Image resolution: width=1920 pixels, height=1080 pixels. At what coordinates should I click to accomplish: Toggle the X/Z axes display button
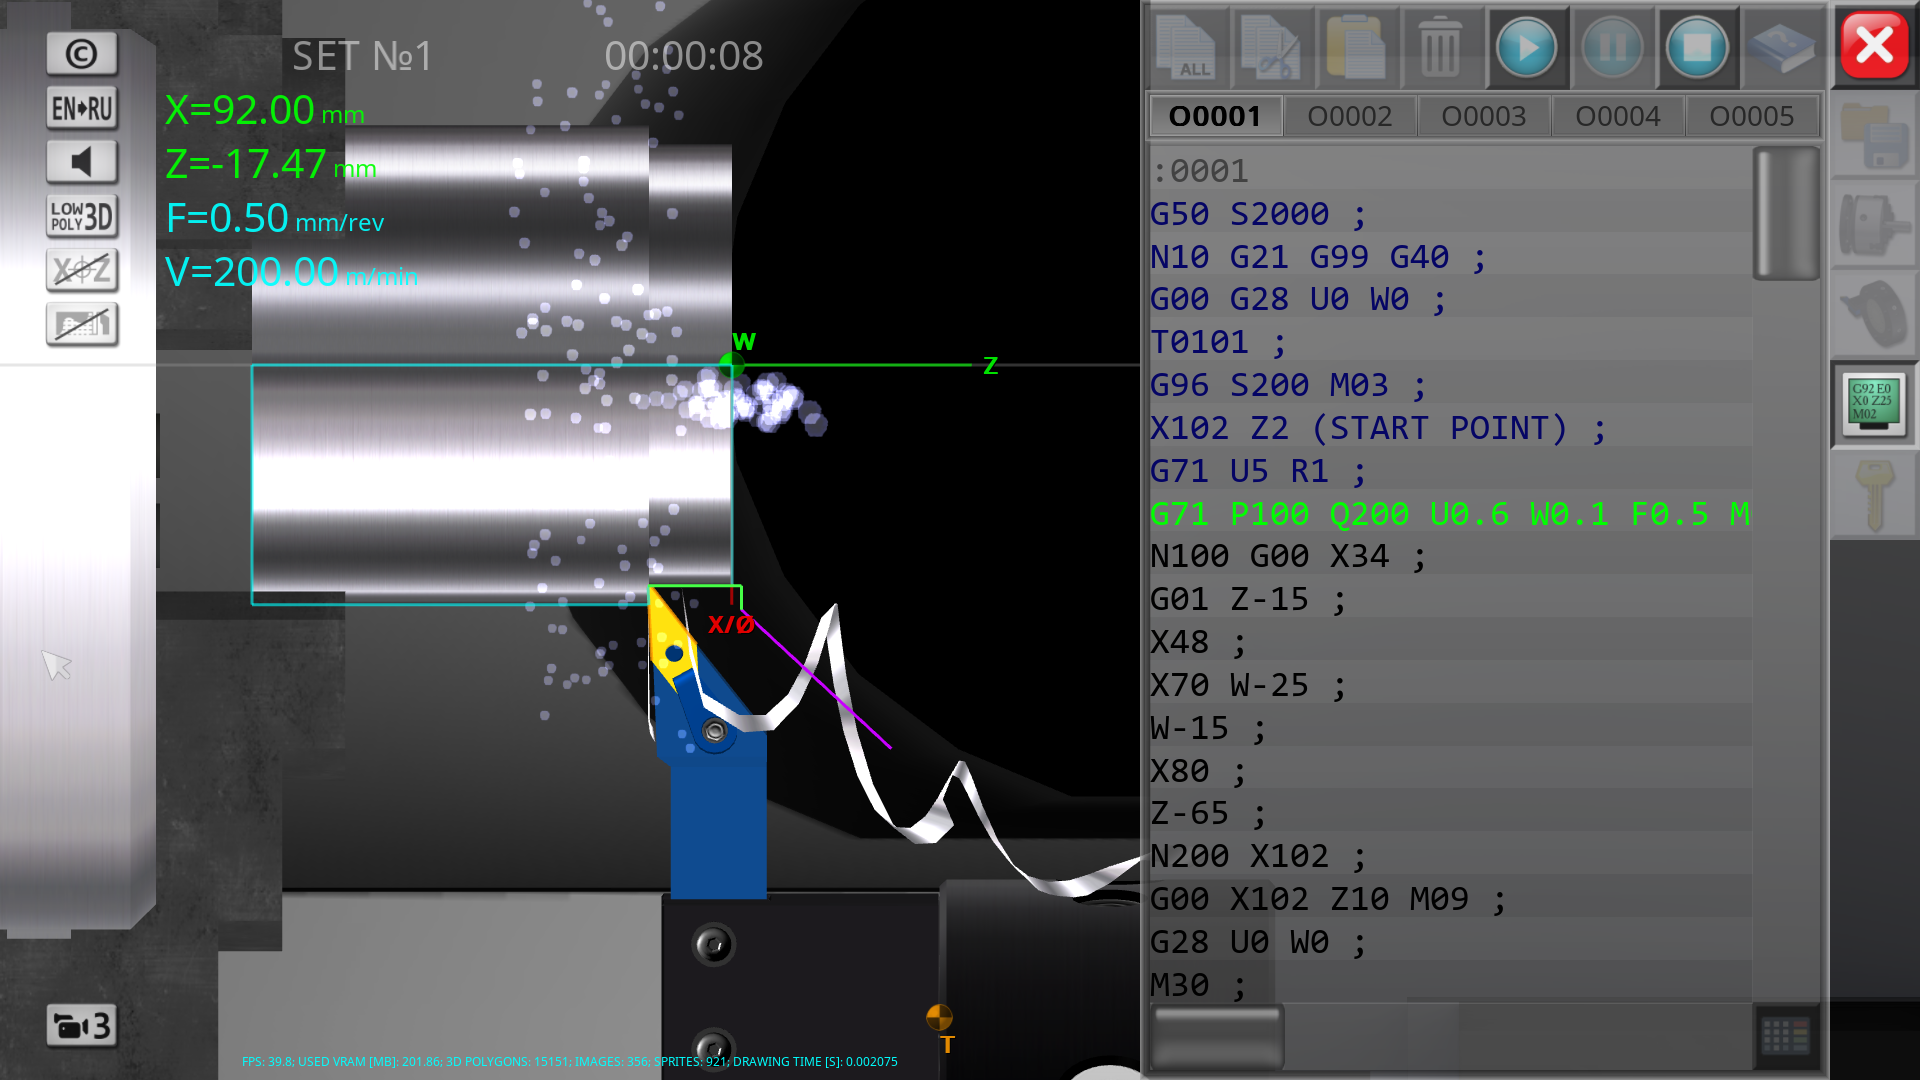click(x=82, y=270)
